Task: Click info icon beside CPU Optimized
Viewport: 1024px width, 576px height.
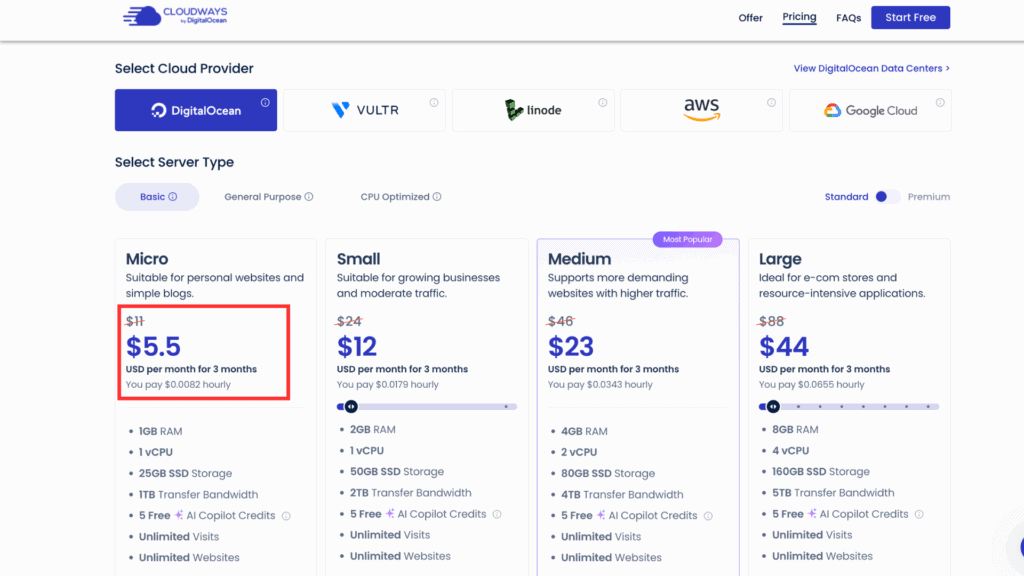Action: tap(437, 197)
